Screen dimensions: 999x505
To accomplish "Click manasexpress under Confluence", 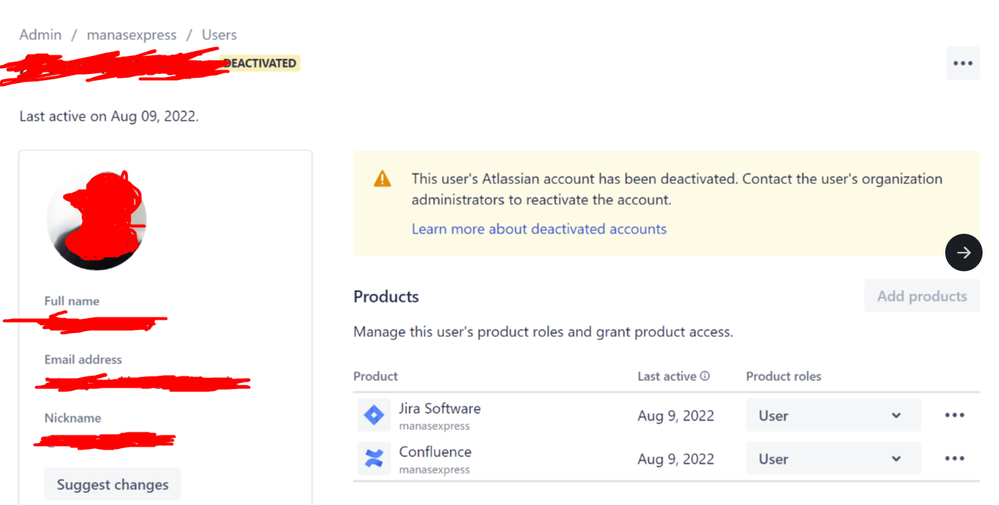I will point(435,470).
